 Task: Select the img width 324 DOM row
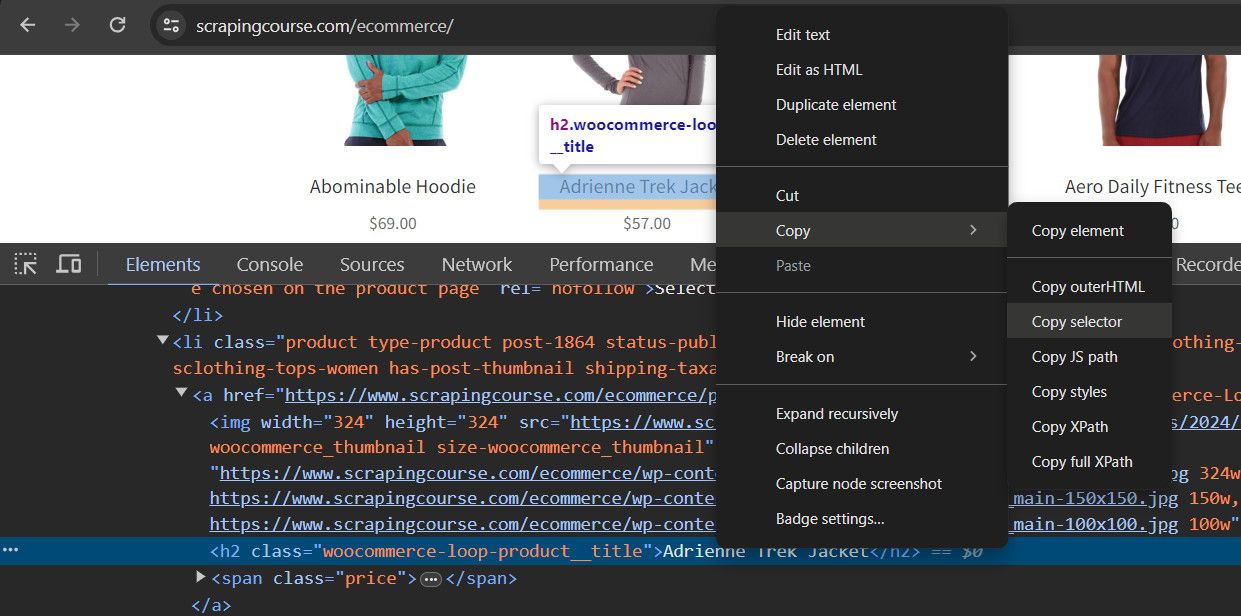[463, 421]
